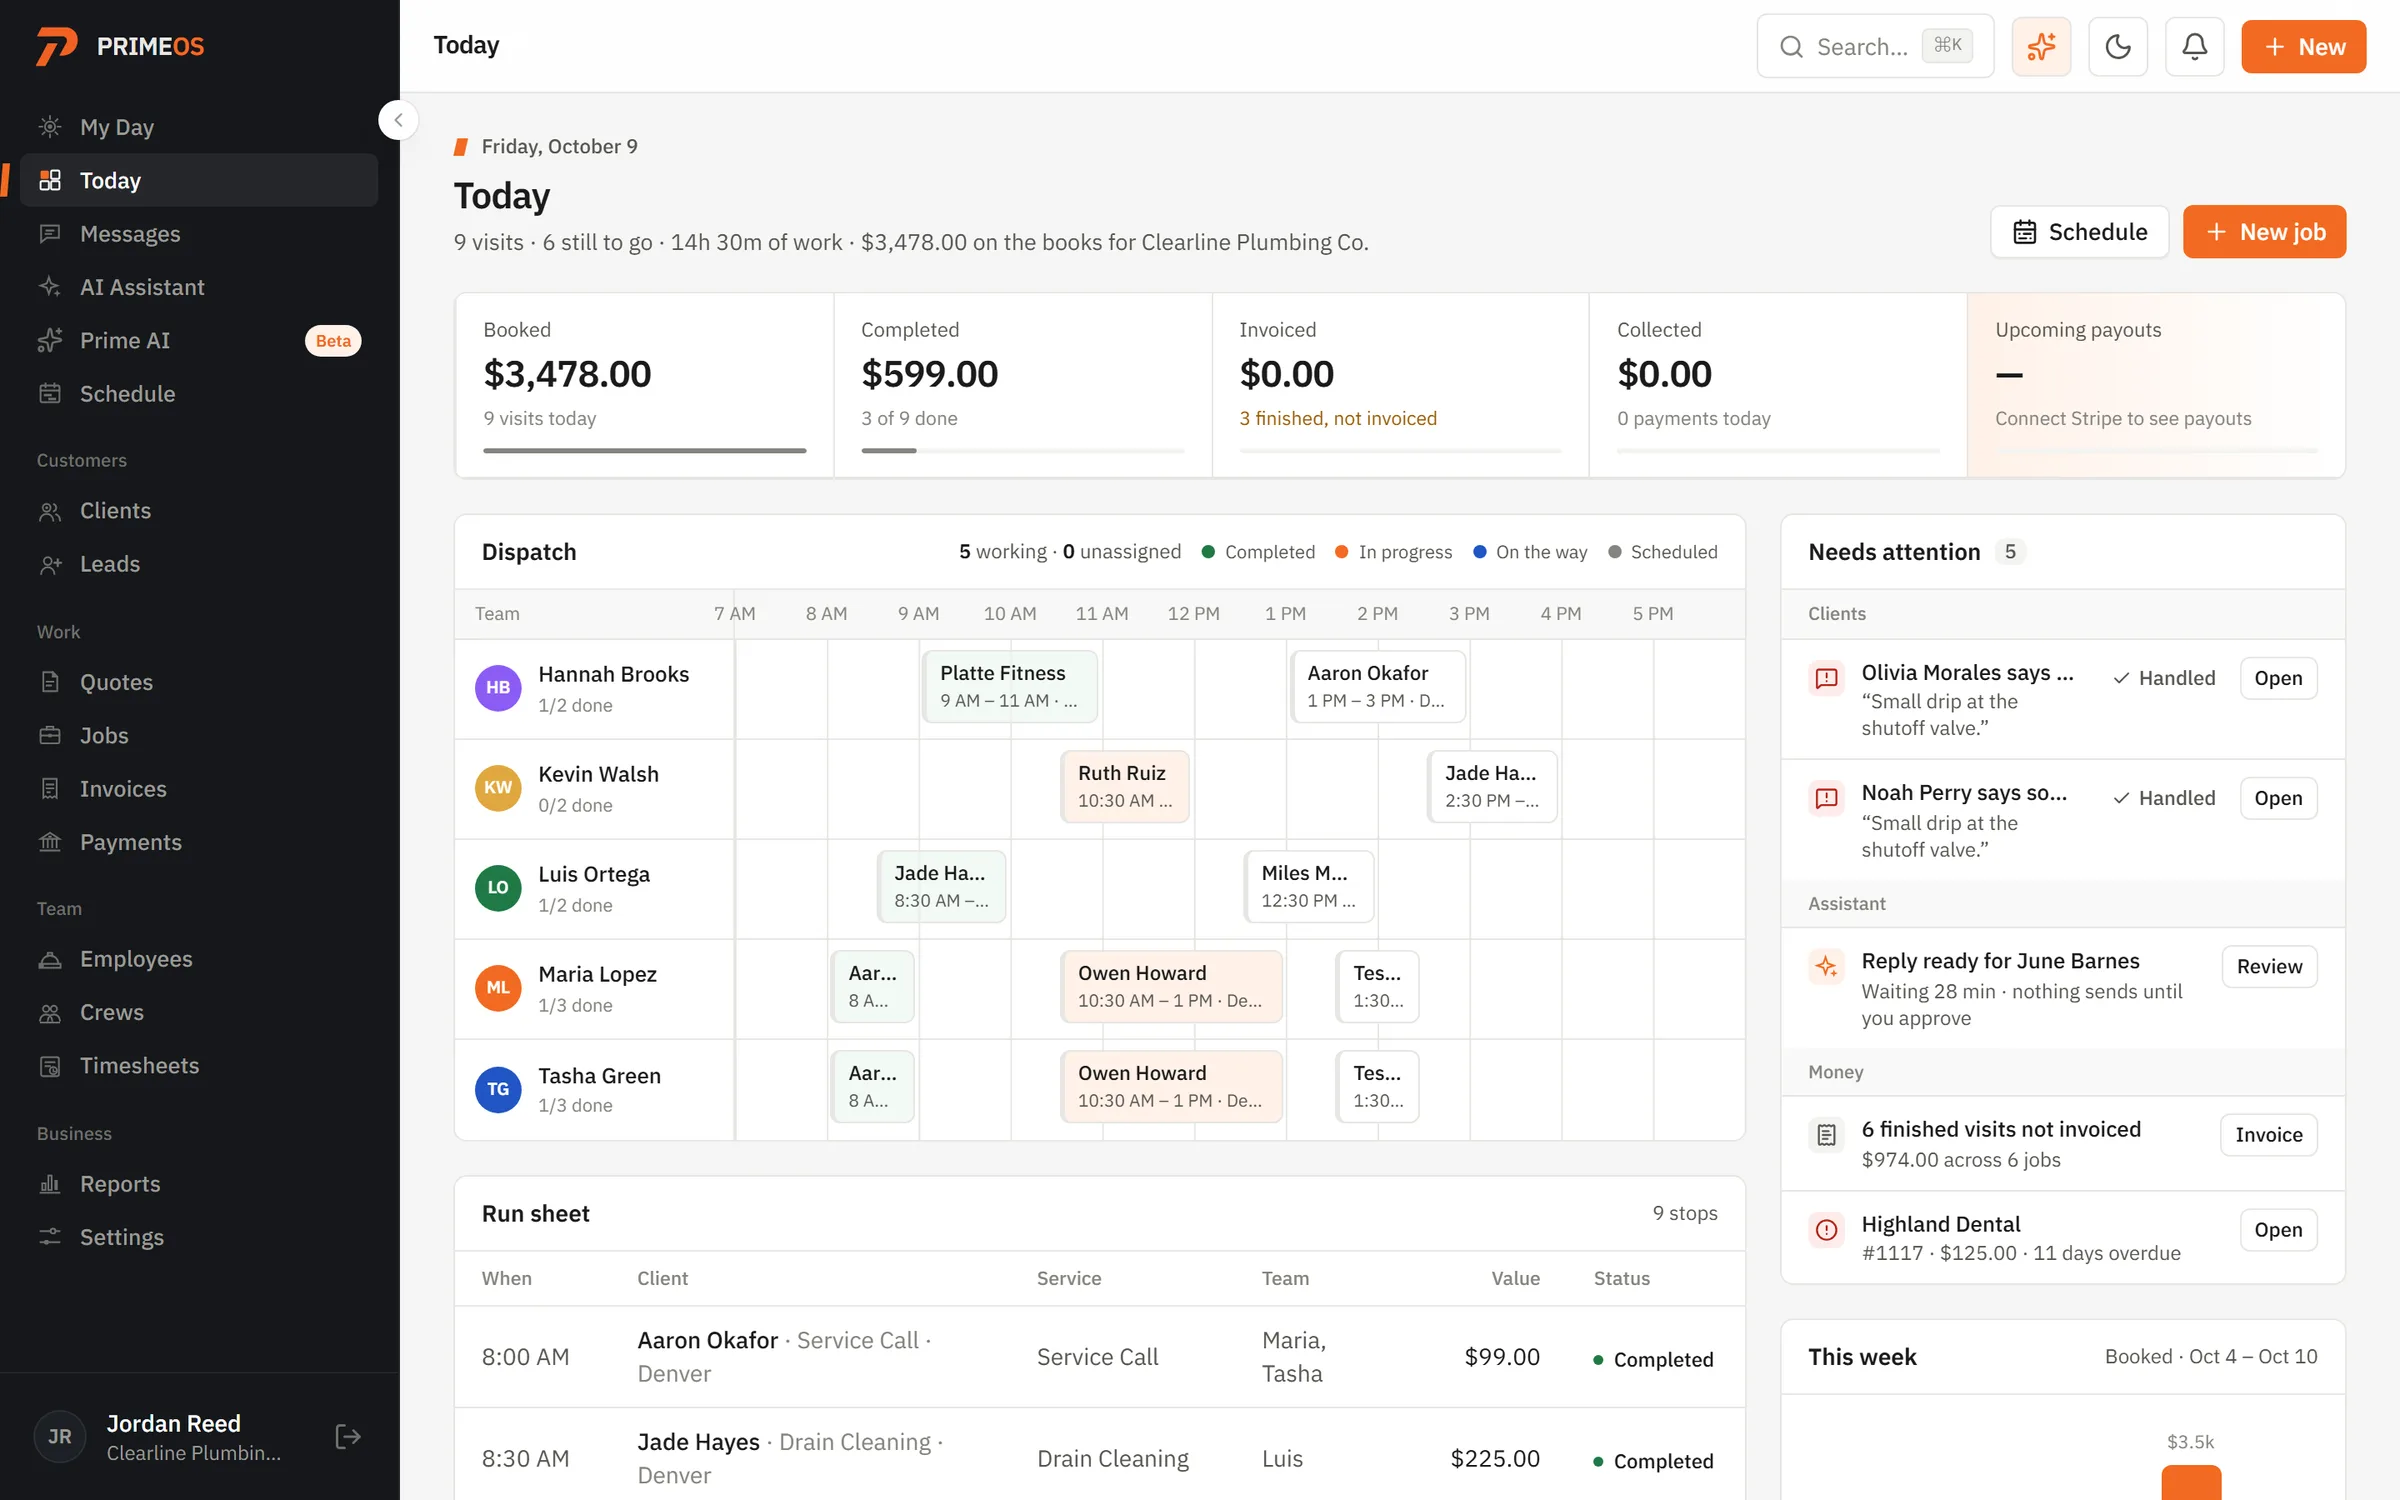Screen dimensions: 2400x1500
Task: Collapse the sidebar with the chevron button
Action: 398,120
